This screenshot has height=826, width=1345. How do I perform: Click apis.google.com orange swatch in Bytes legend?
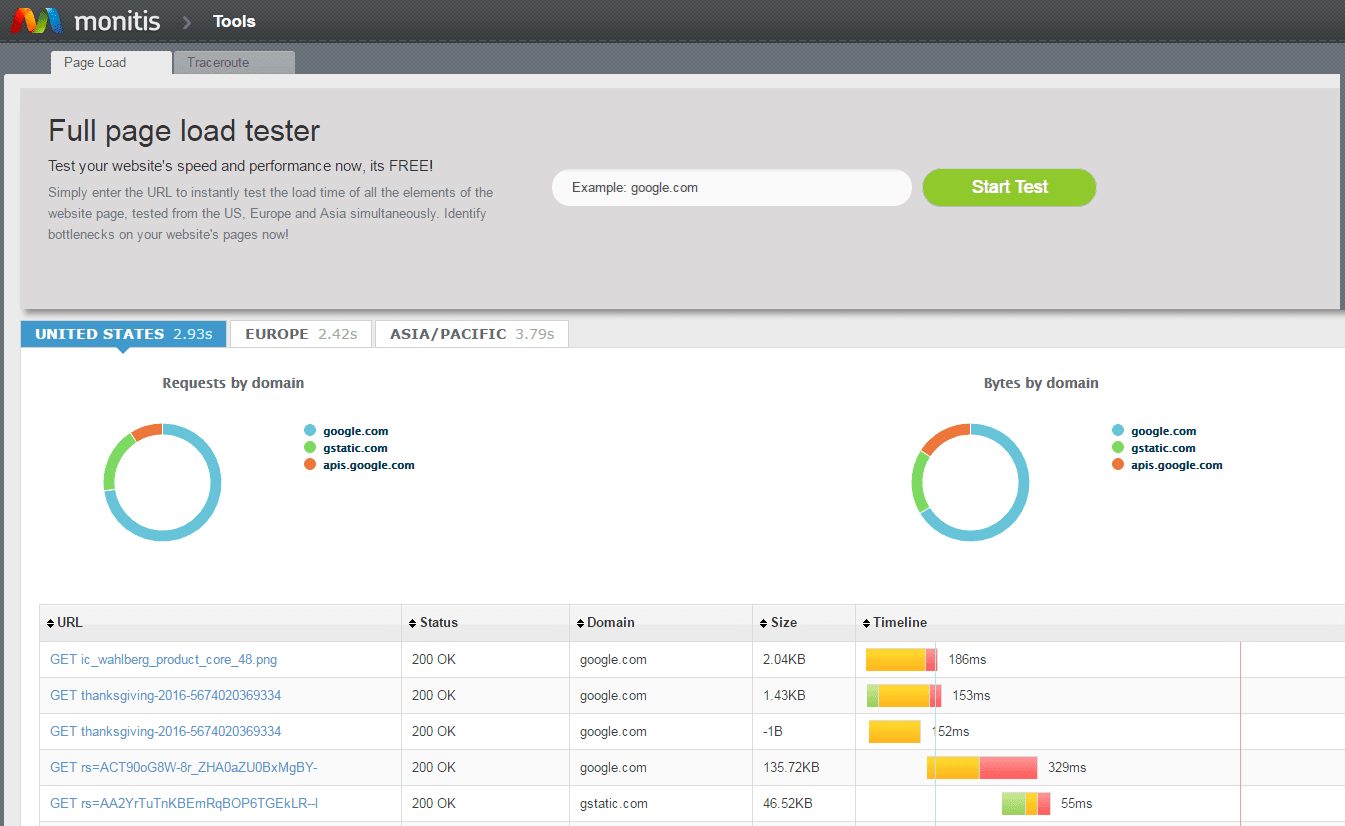1118,465
